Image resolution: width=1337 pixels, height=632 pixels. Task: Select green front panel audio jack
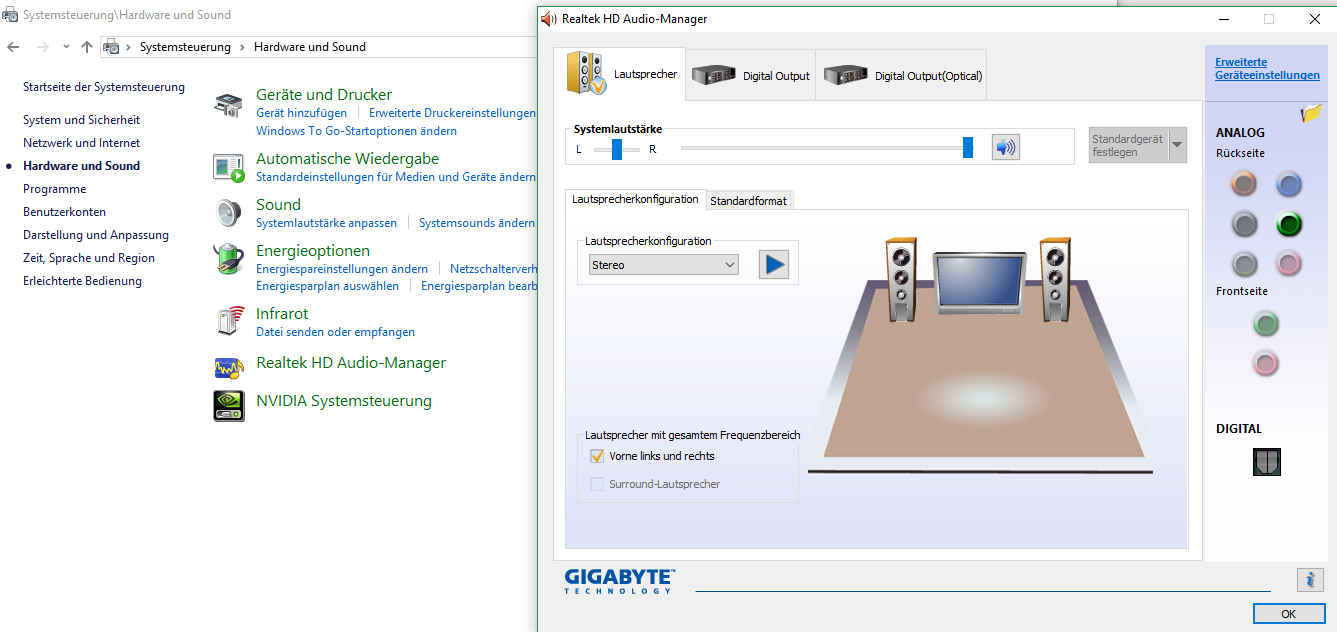(x=1266, y=323)
